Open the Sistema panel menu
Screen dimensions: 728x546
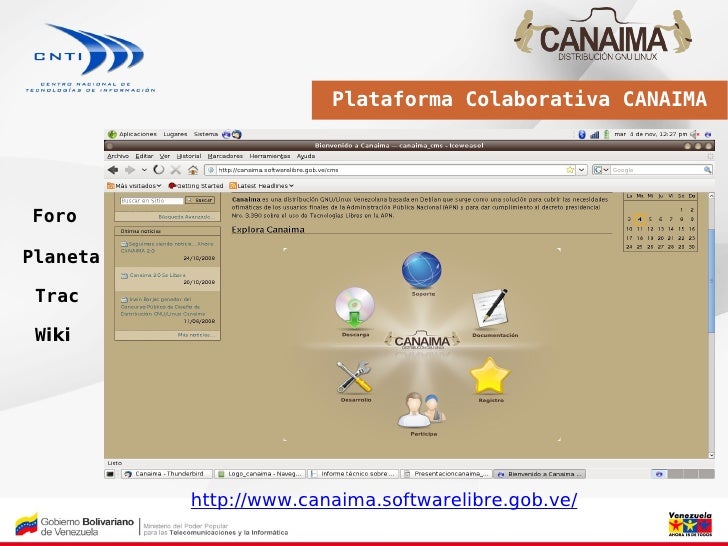click(x=206, y=134)
